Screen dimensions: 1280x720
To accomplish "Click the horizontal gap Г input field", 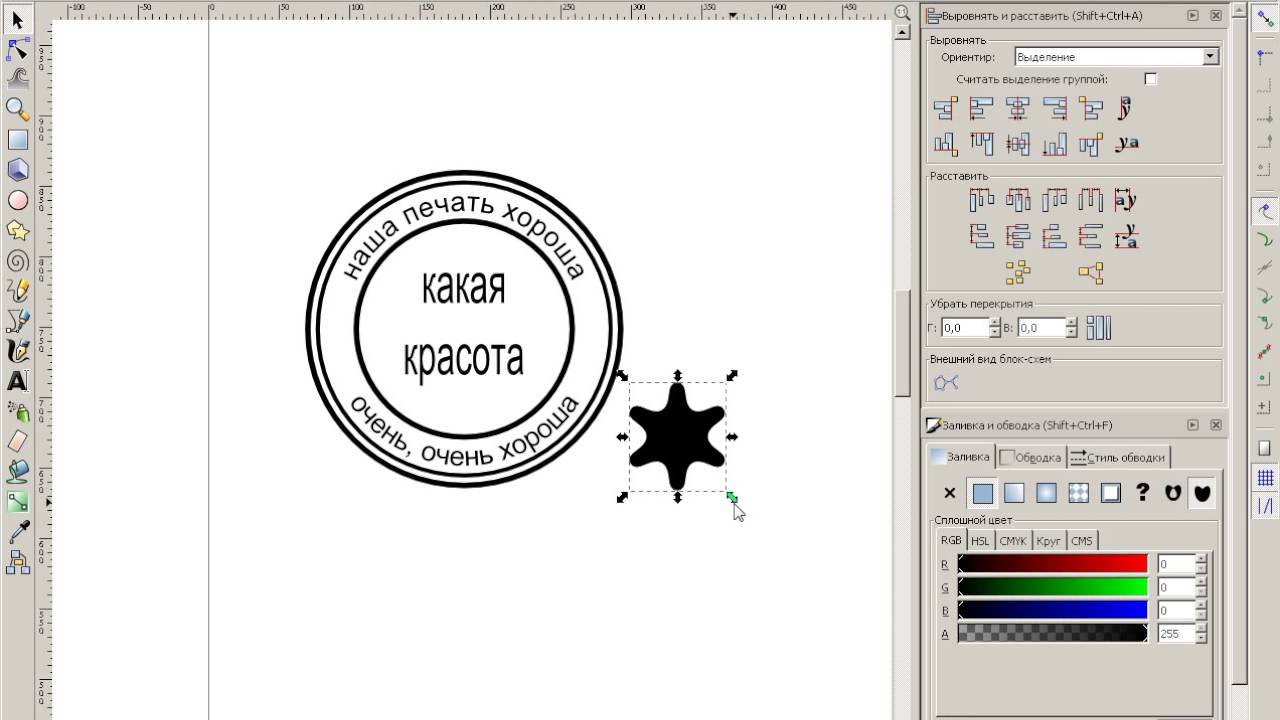I will point(964,328).
